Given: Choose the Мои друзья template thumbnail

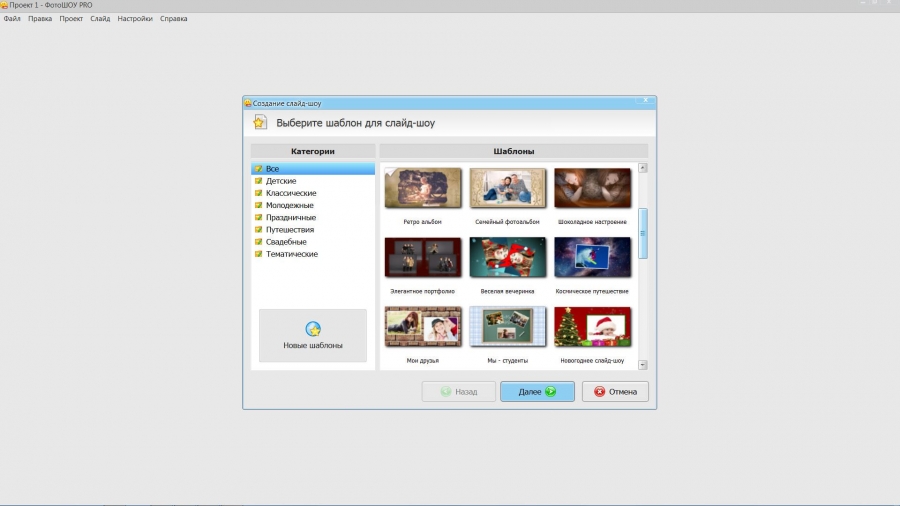Looking at the screenshot, I should click(423, 326).
